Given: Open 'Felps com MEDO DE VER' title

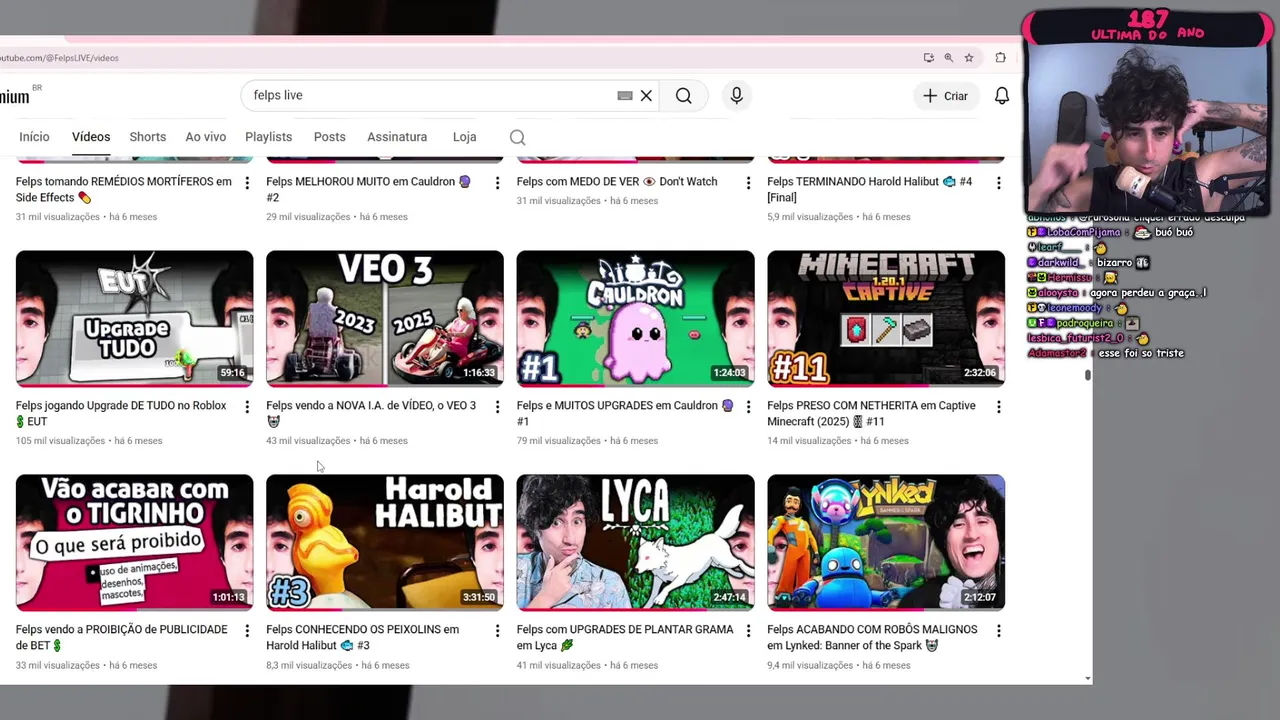Looking at the screenshot, I should 617,182.
